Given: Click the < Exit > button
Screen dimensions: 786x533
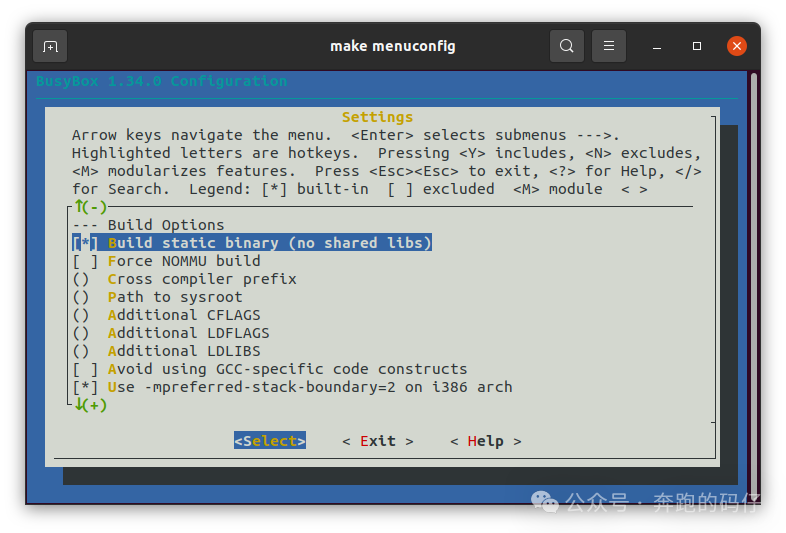Looking at the screenshot, I should click(x=378, y=441).
